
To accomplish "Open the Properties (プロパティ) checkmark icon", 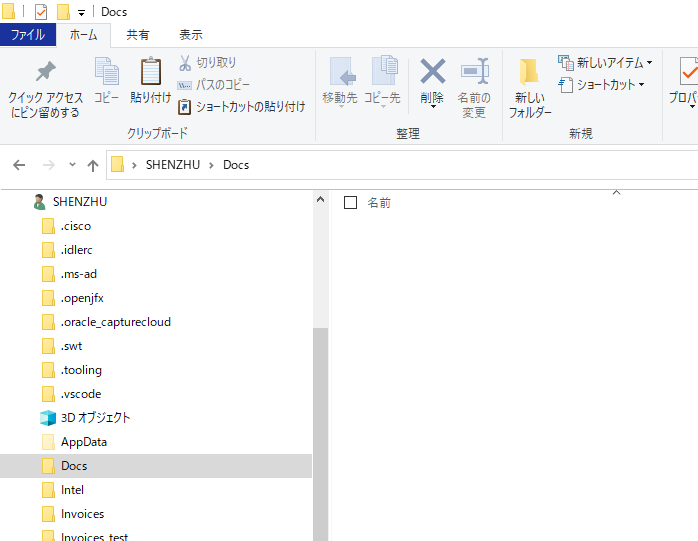I will (688, 71).
